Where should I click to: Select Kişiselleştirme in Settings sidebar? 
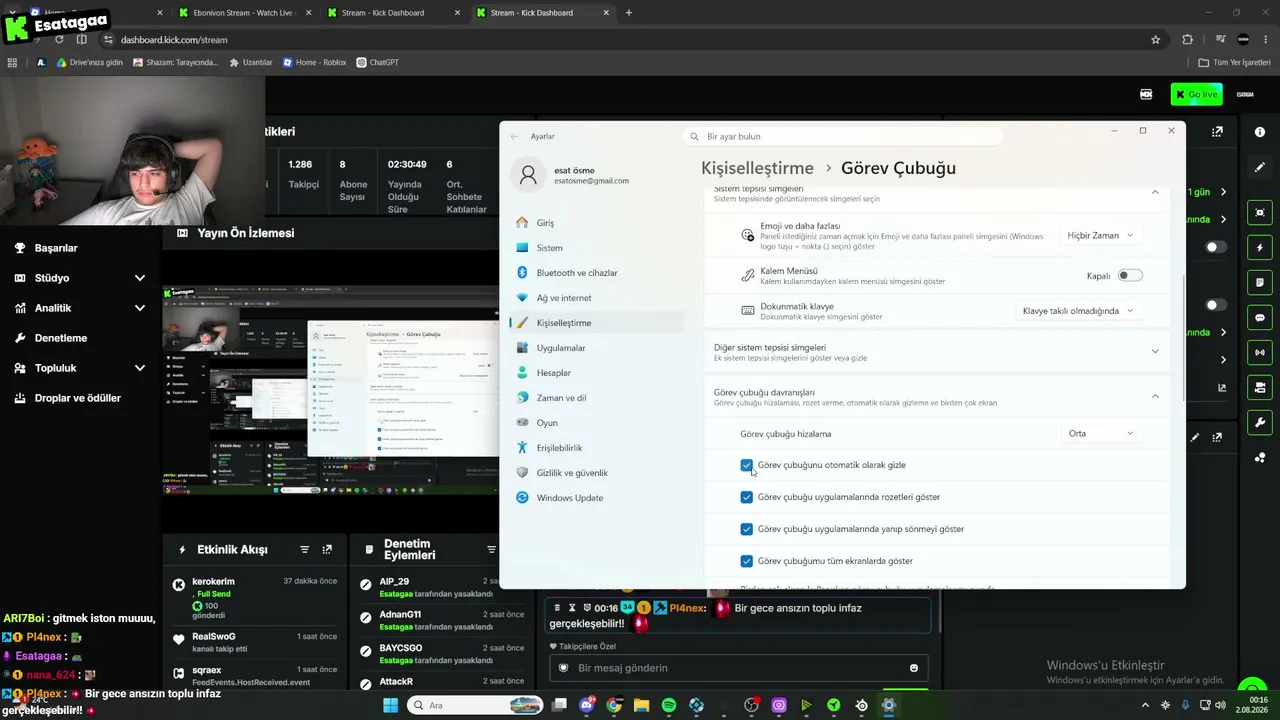[x=596, y=323]
